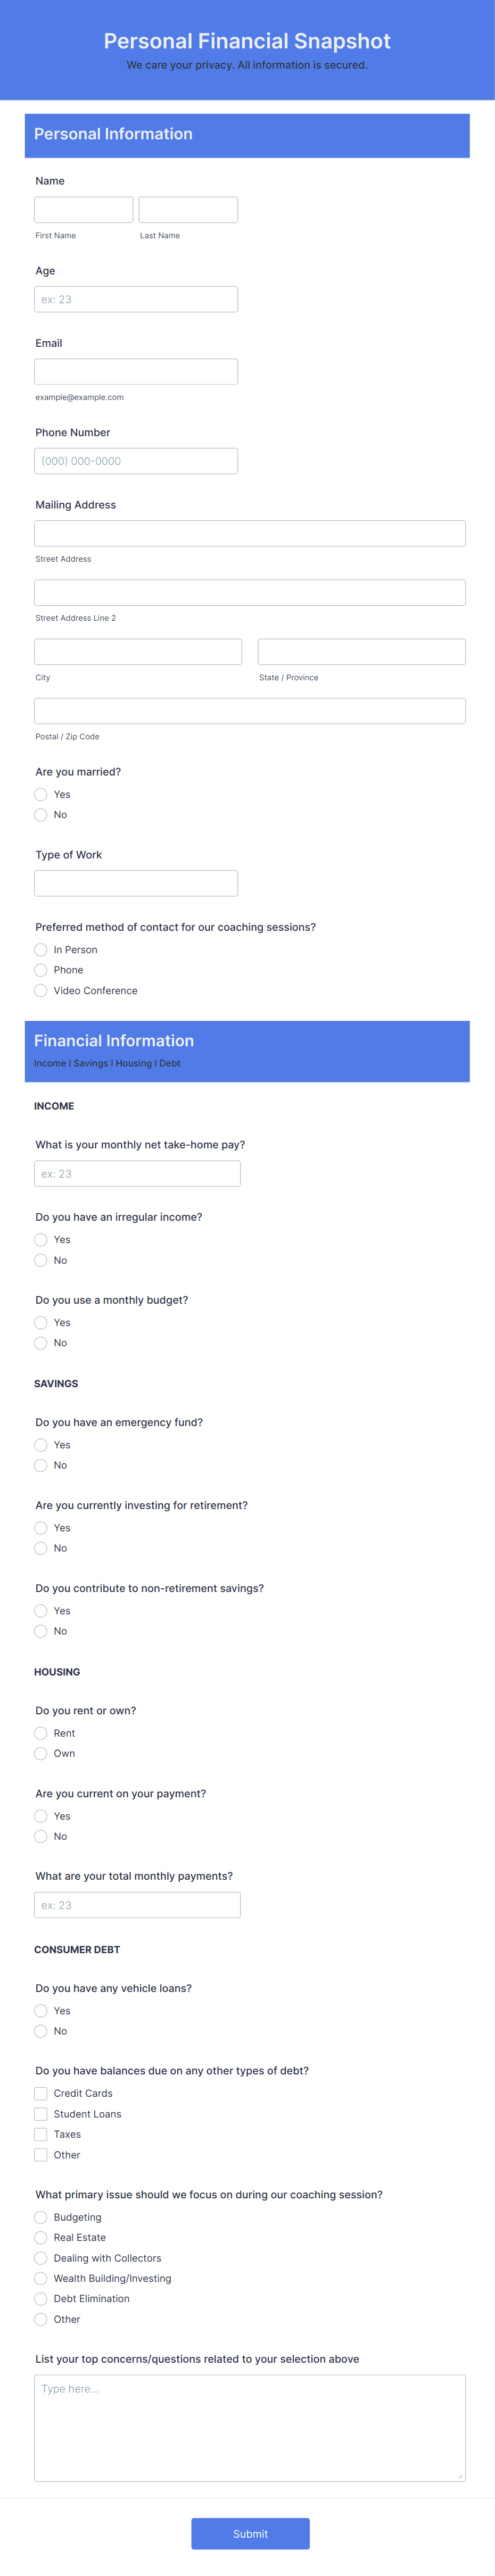Select Yes for vehicle loans question
The width and height of the screenshot is (495, 2576).
click(x=40, y=2010)
